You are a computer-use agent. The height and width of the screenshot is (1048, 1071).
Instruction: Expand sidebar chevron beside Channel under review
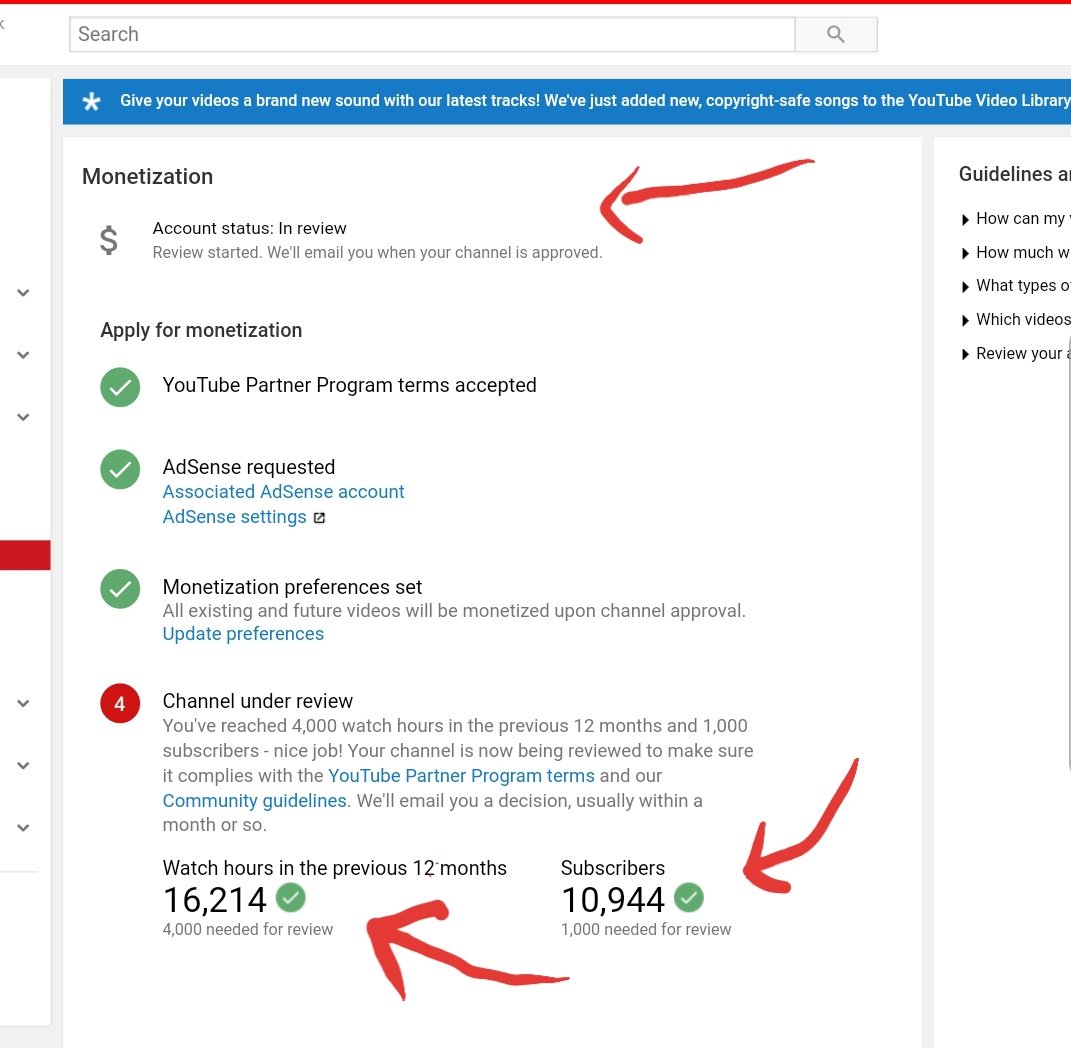23,703
